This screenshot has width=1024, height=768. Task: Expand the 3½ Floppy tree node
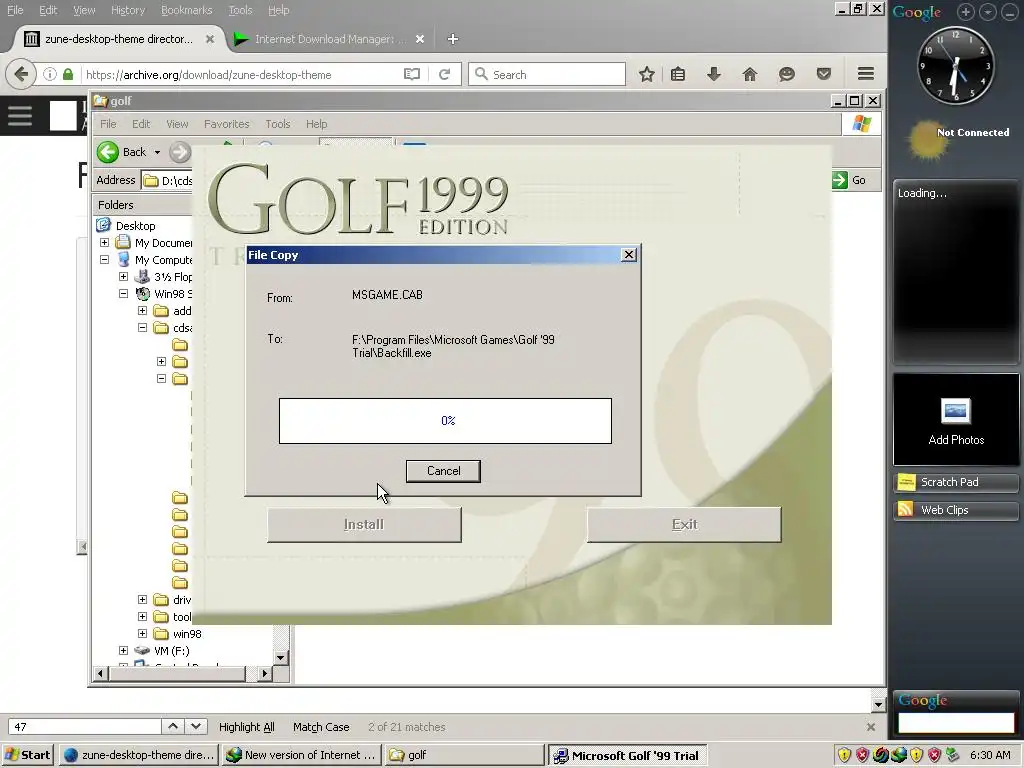(123, 277)
